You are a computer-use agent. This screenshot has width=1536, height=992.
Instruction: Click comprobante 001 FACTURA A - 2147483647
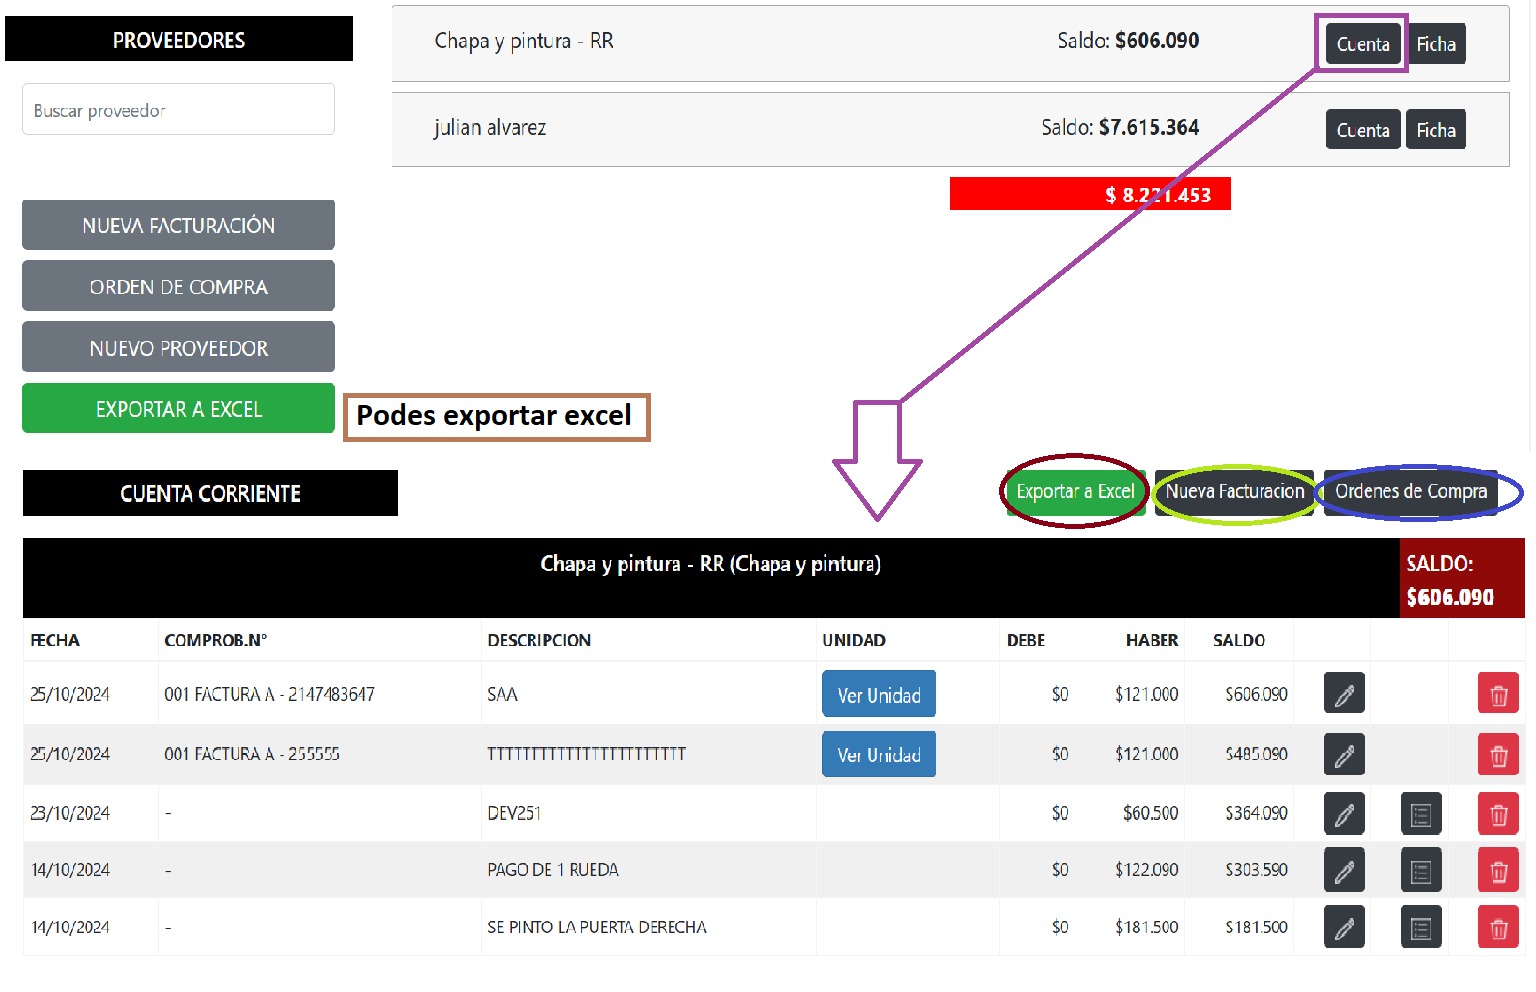tap(269, 694)
